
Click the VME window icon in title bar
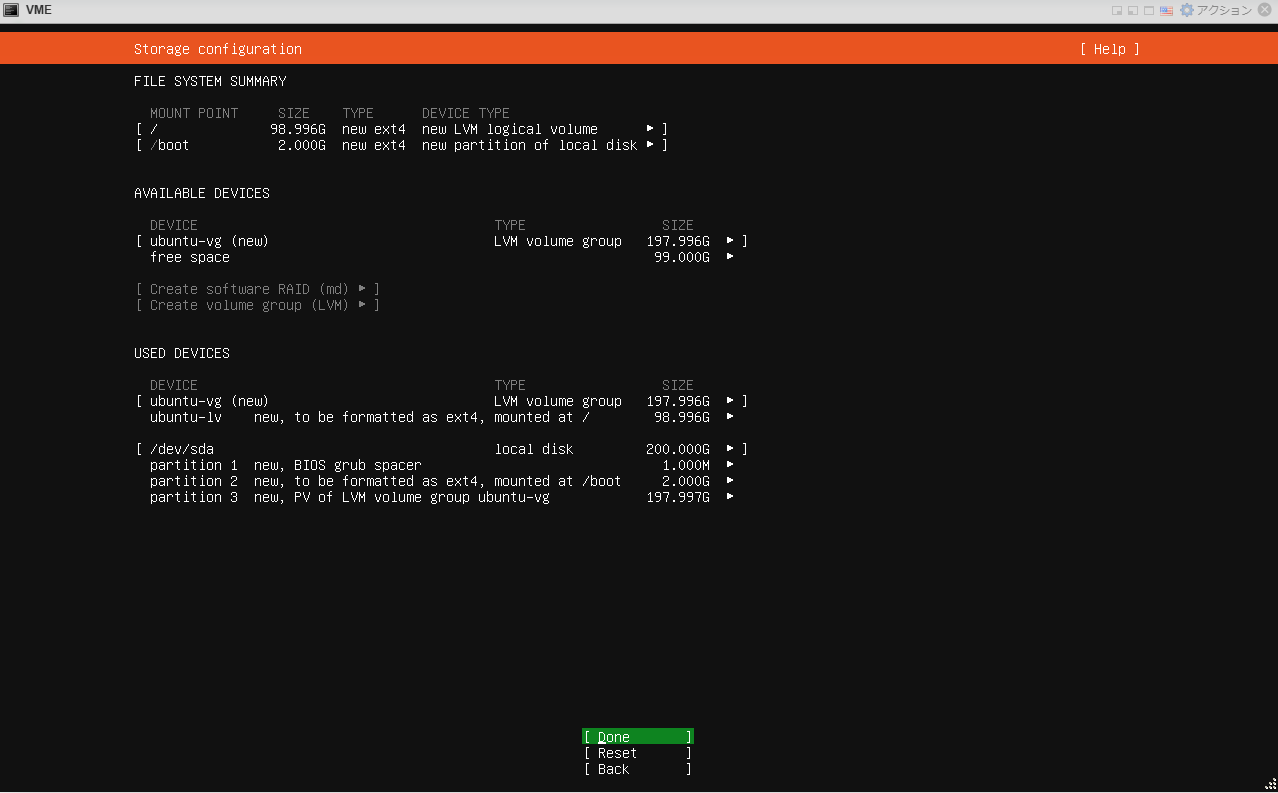point(12,10)
